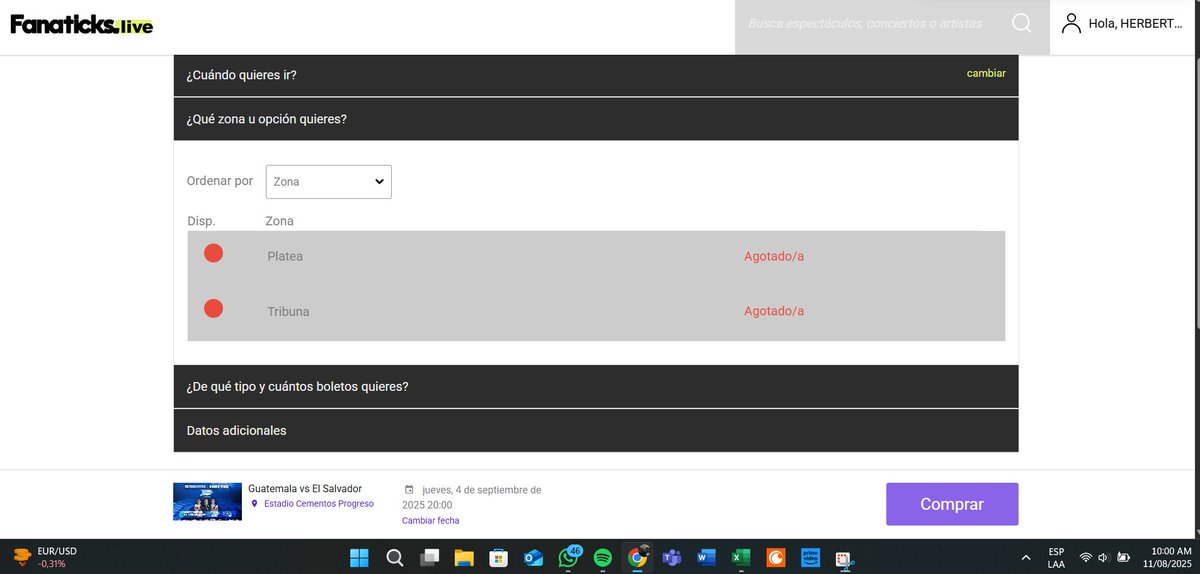Switch to Google Chrome in taskbar
The height and width of the screenshot is (574, 1200).
pyautogui.click(x=637, y=557)
